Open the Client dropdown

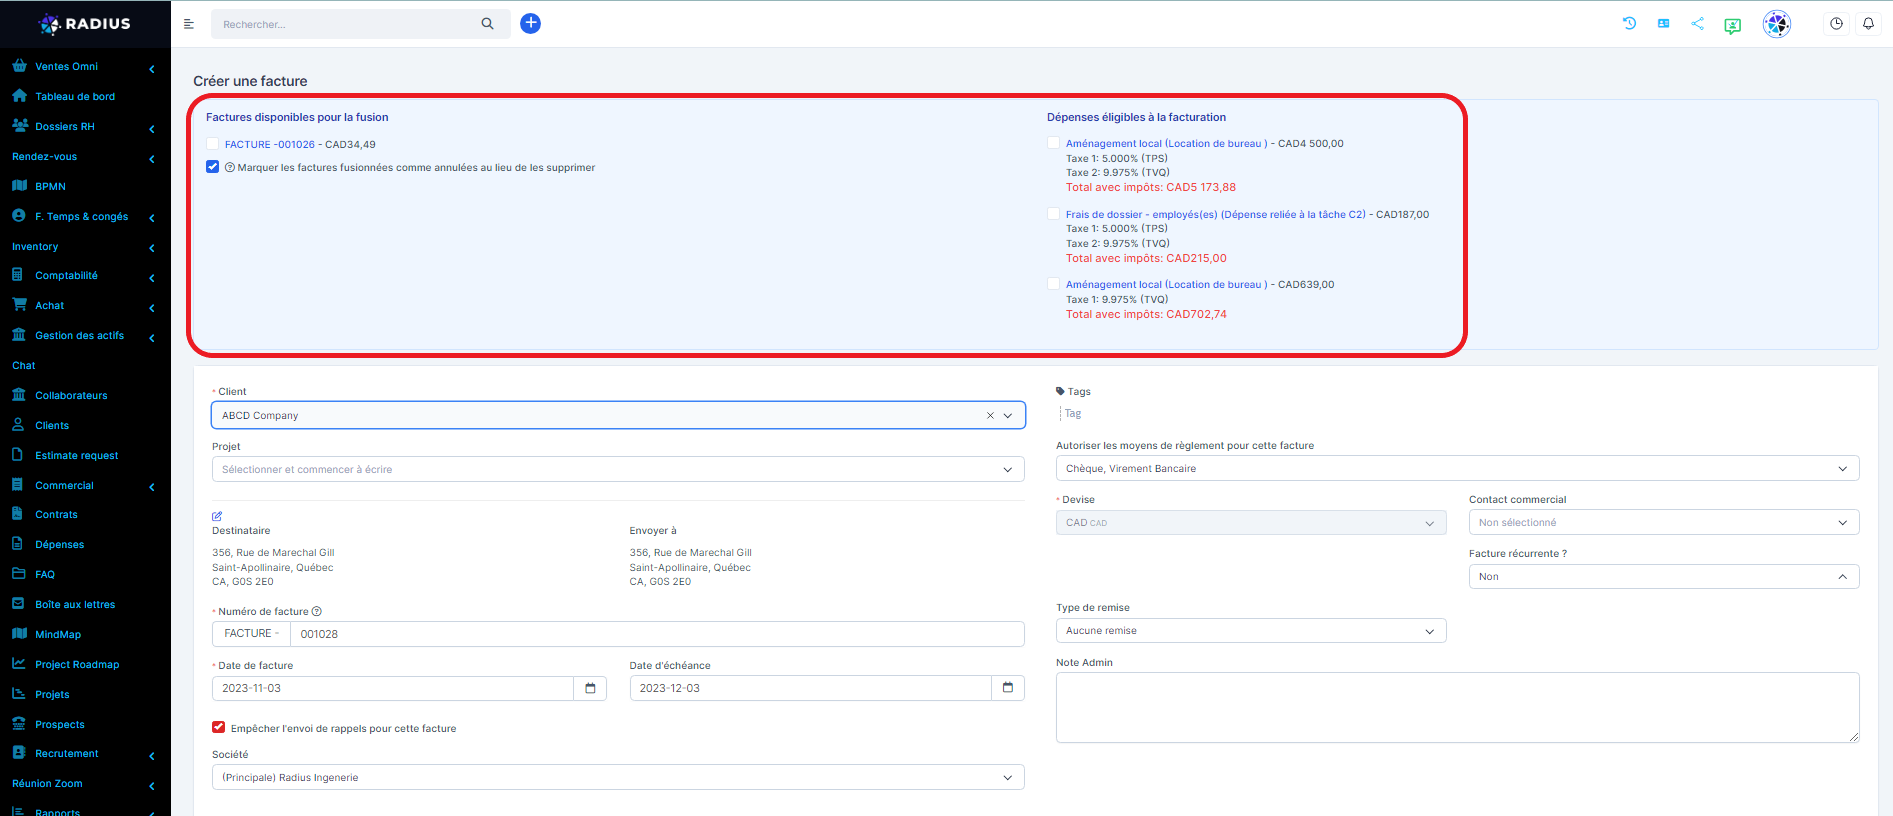[618, 415]
